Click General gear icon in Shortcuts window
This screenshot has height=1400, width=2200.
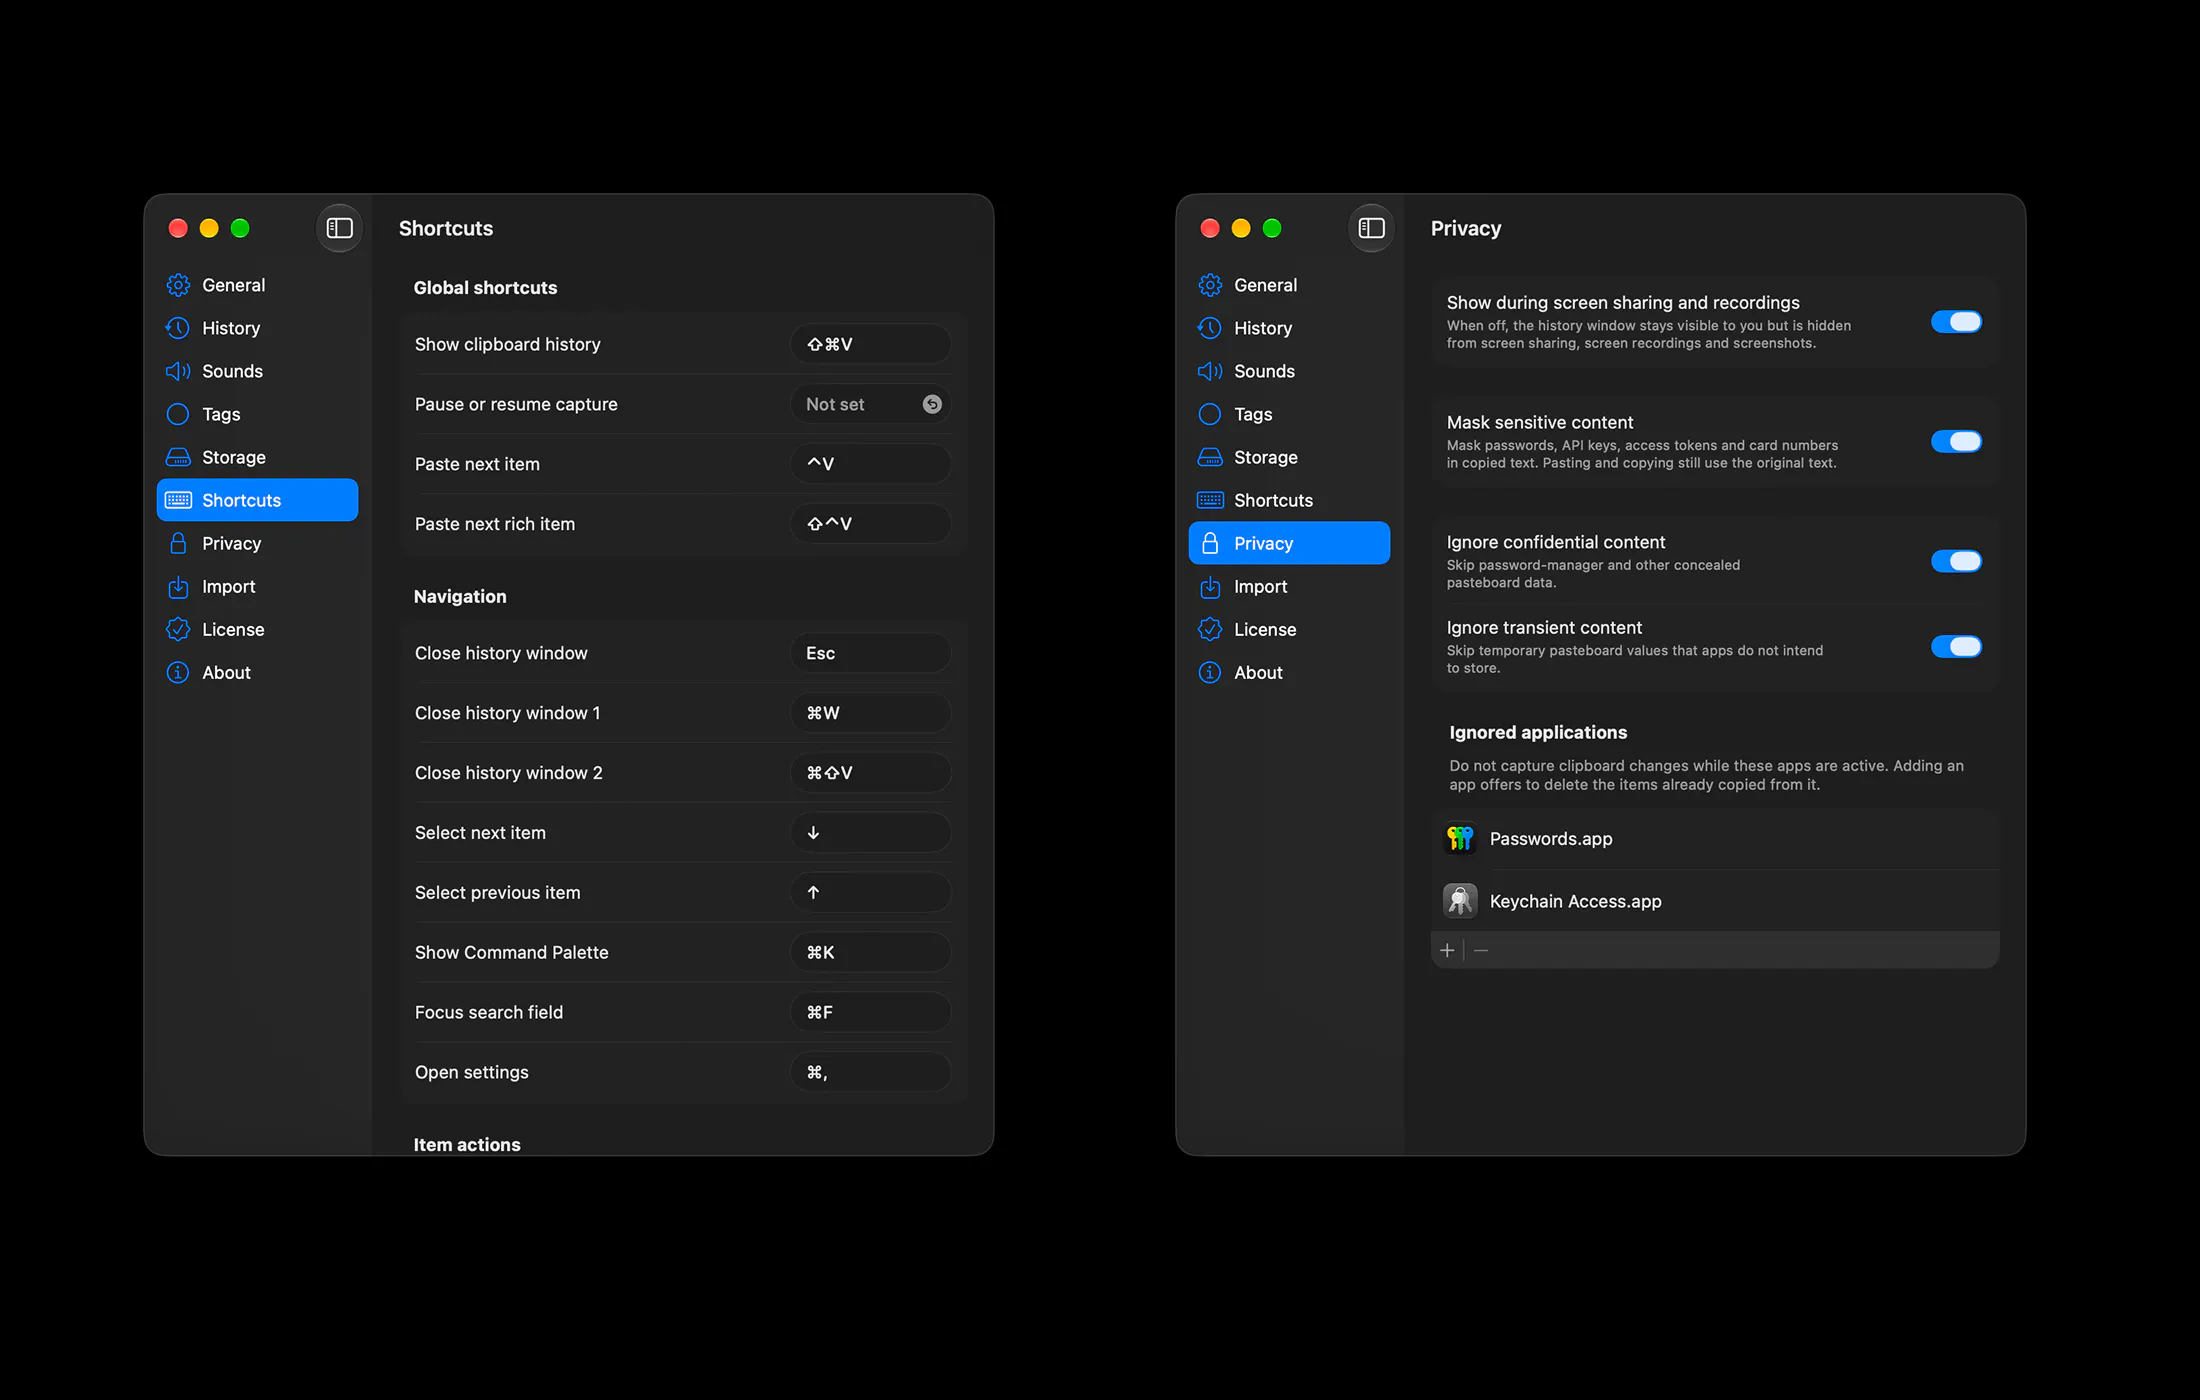coord(178,285)
